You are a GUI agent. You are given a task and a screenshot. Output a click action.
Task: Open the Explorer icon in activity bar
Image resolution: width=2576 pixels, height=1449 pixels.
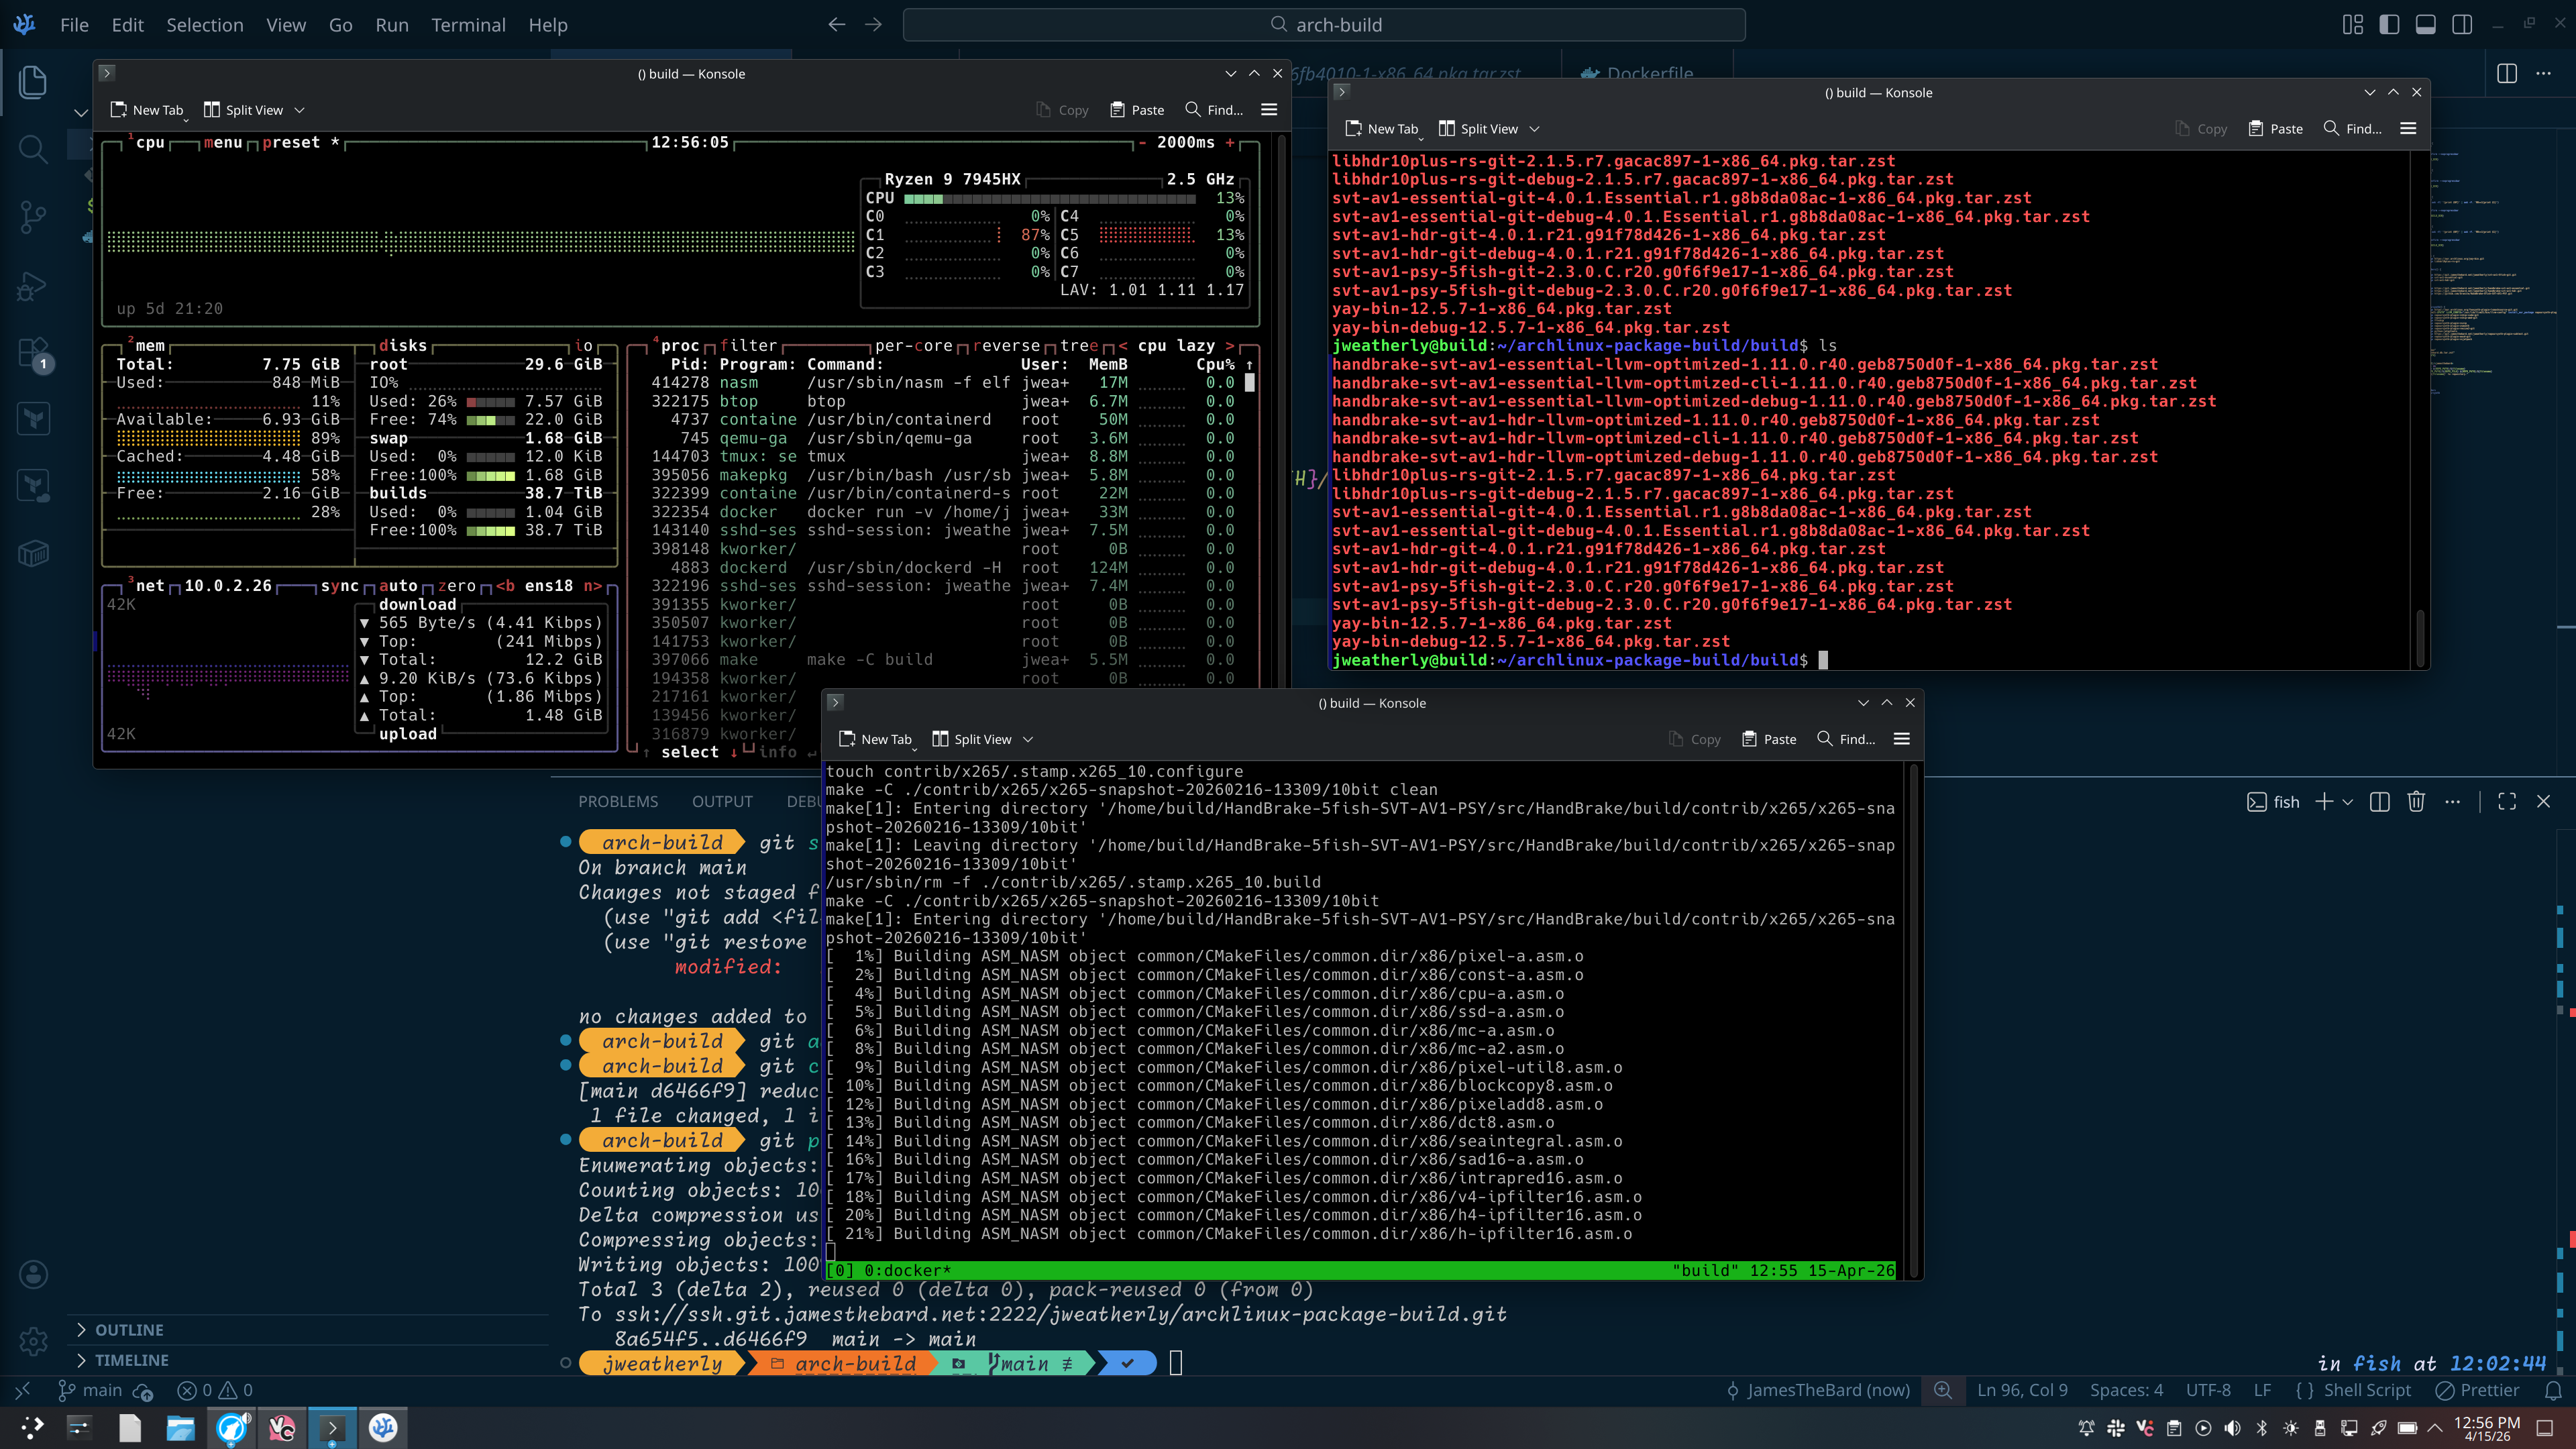[x=33, y=82]
